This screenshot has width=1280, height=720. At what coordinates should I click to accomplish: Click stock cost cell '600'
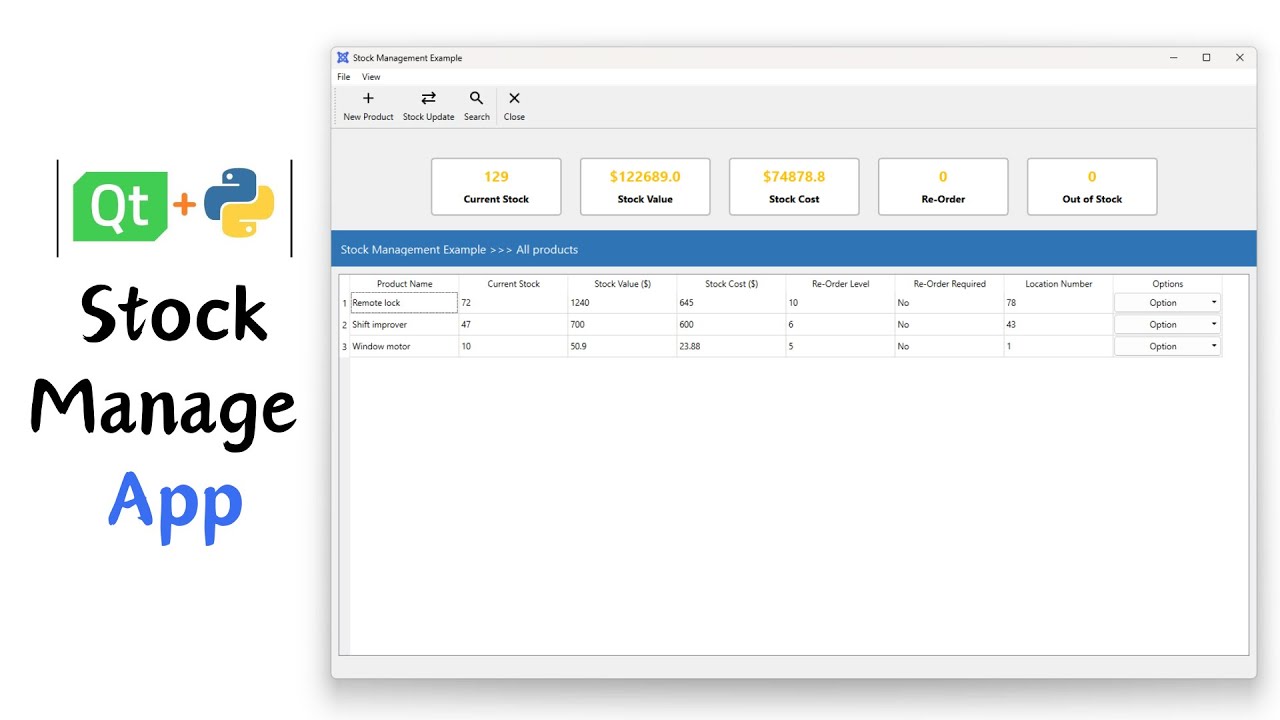[732, 325]
